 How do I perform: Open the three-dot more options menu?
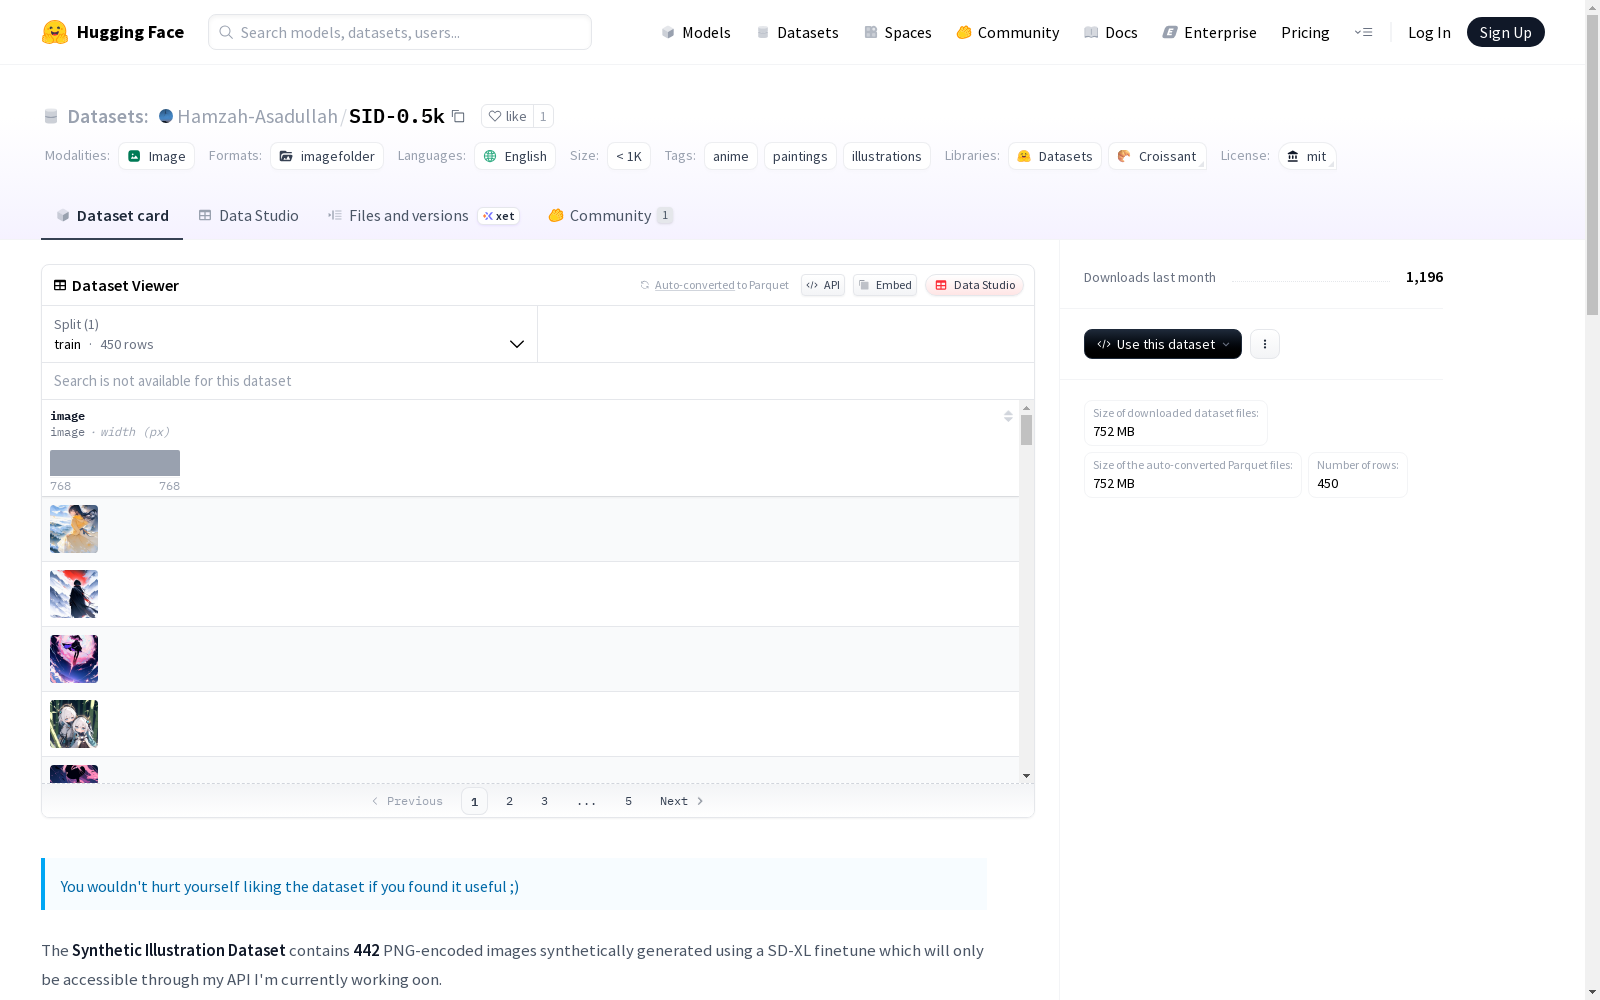[x=1265, y=344]
